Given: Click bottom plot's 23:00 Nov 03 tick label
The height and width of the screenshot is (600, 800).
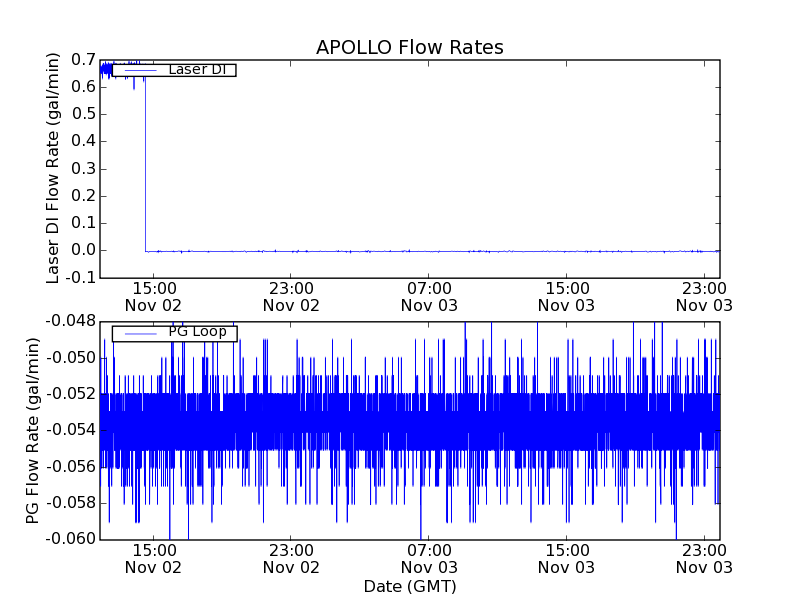Looking at the screenshot, I should tap(705, 558).
